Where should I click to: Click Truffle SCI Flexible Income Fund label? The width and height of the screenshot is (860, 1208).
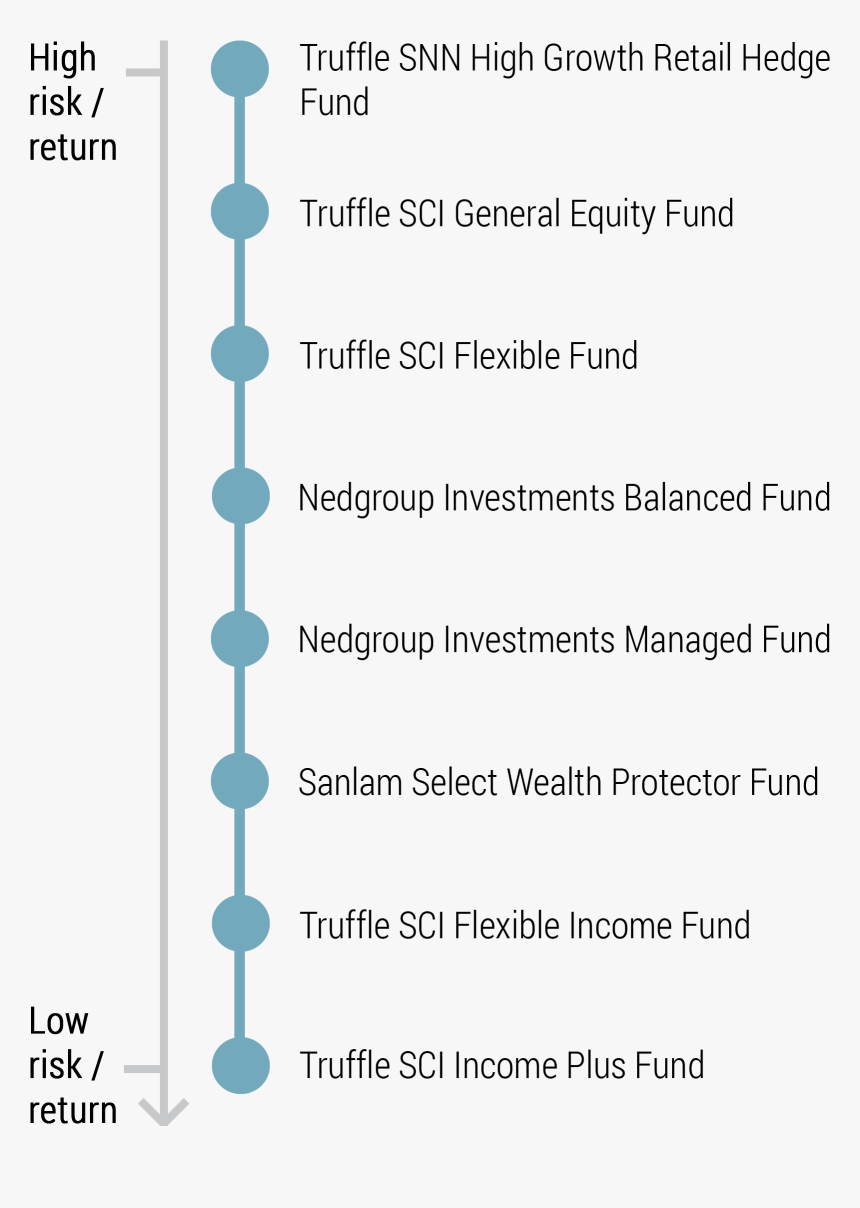(525, 925)
